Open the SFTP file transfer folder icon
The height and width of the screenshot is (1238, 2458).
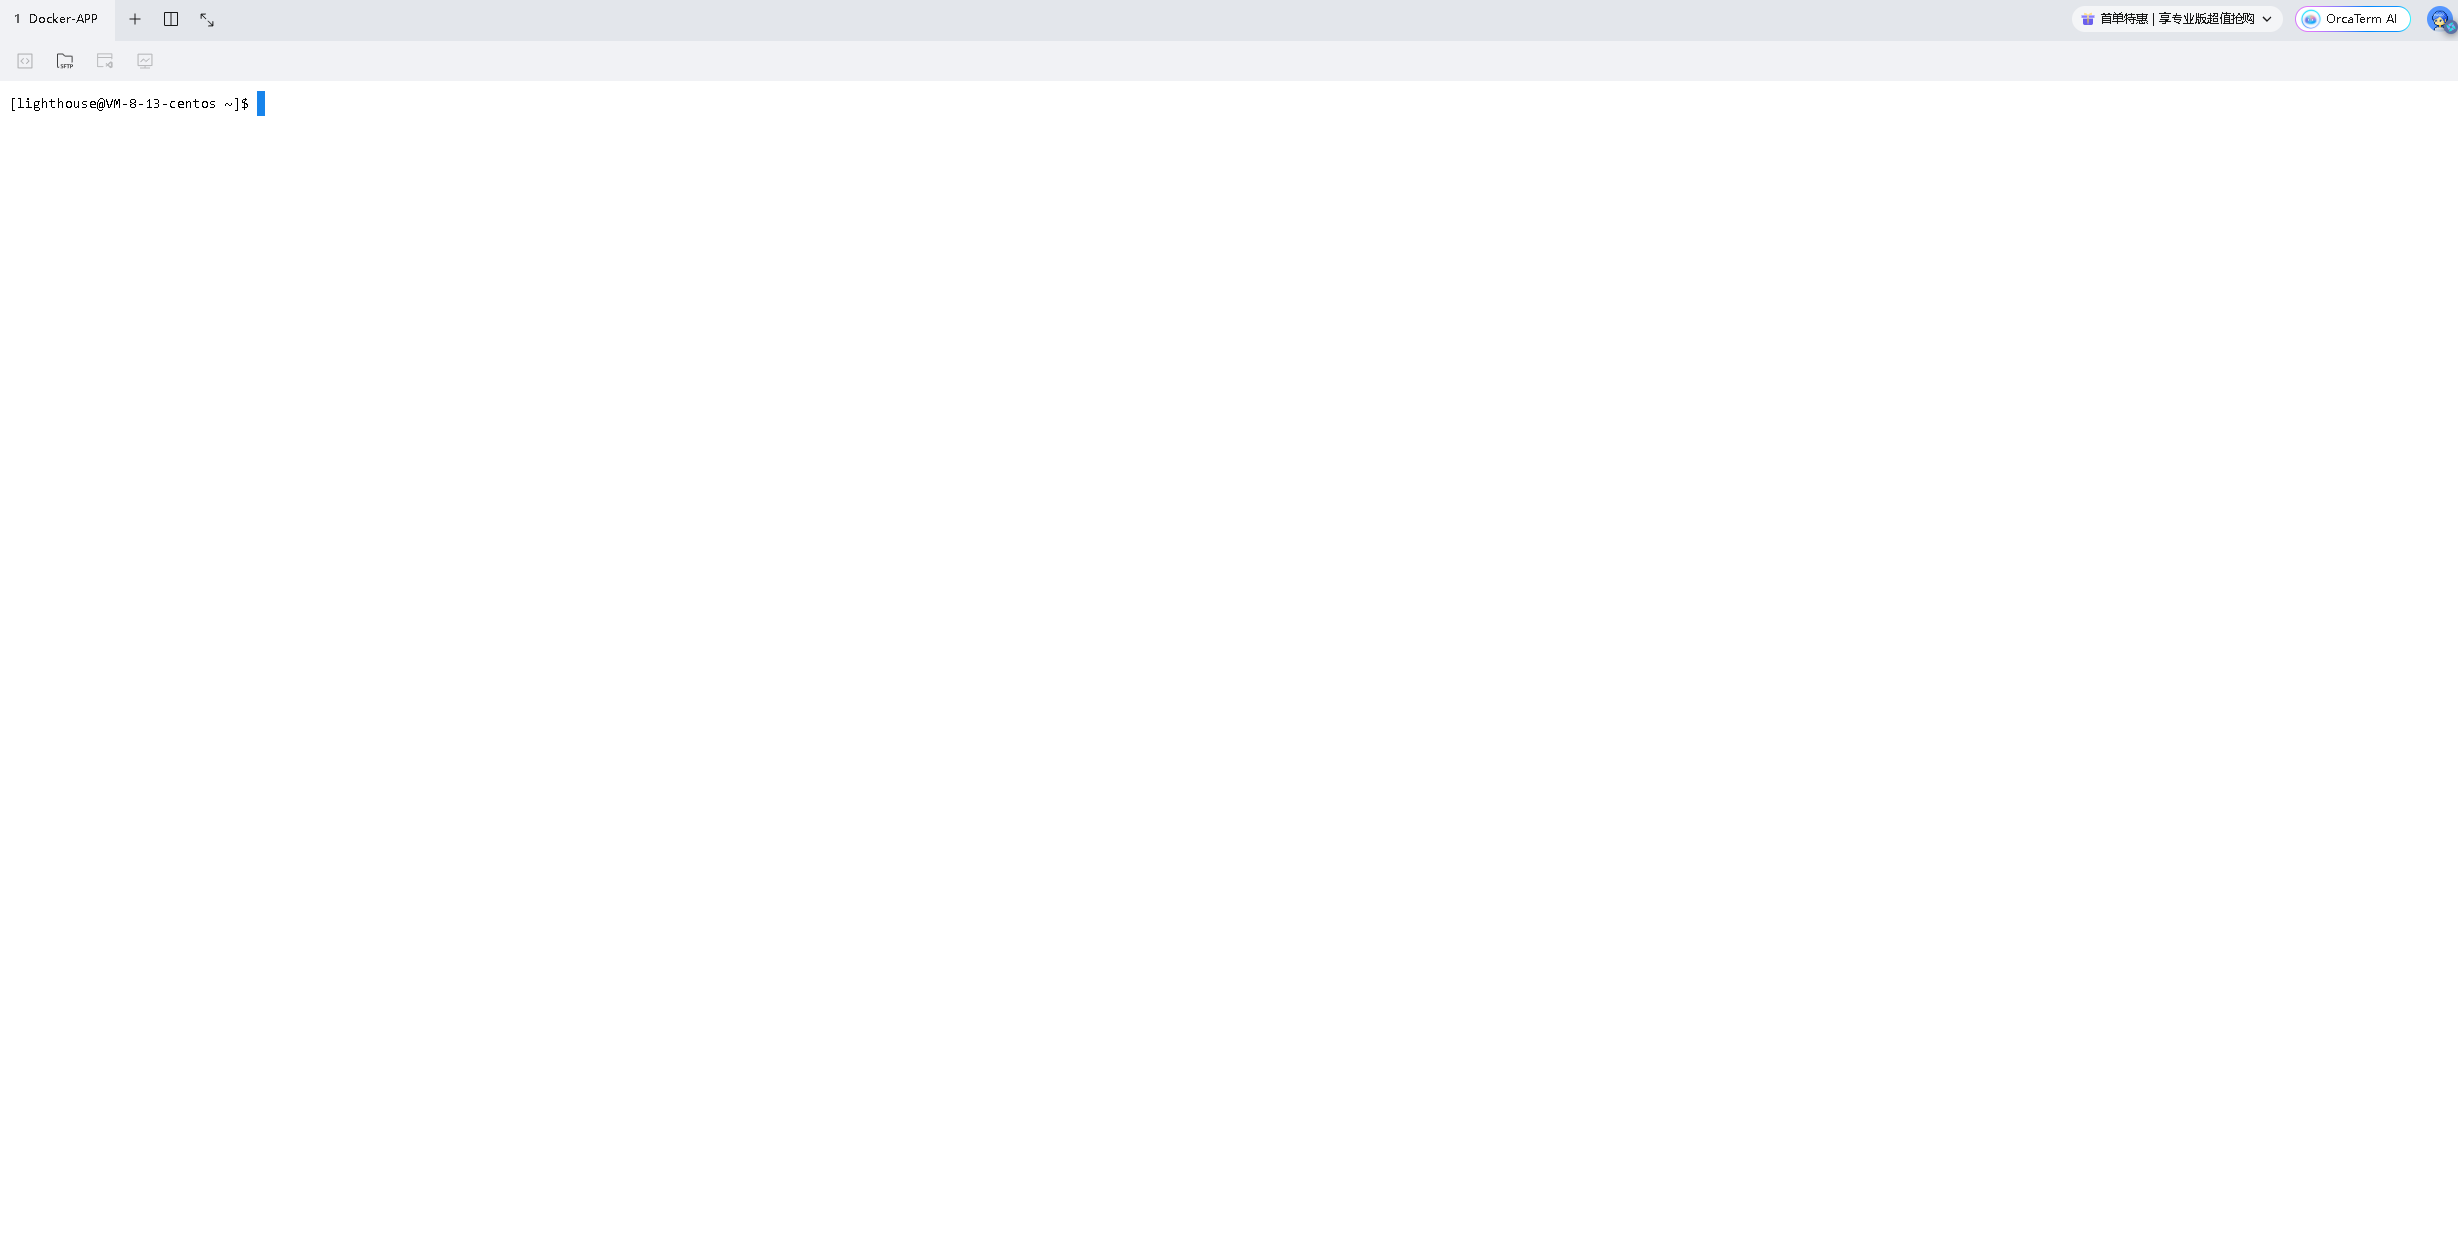click(x=65, y=61)
